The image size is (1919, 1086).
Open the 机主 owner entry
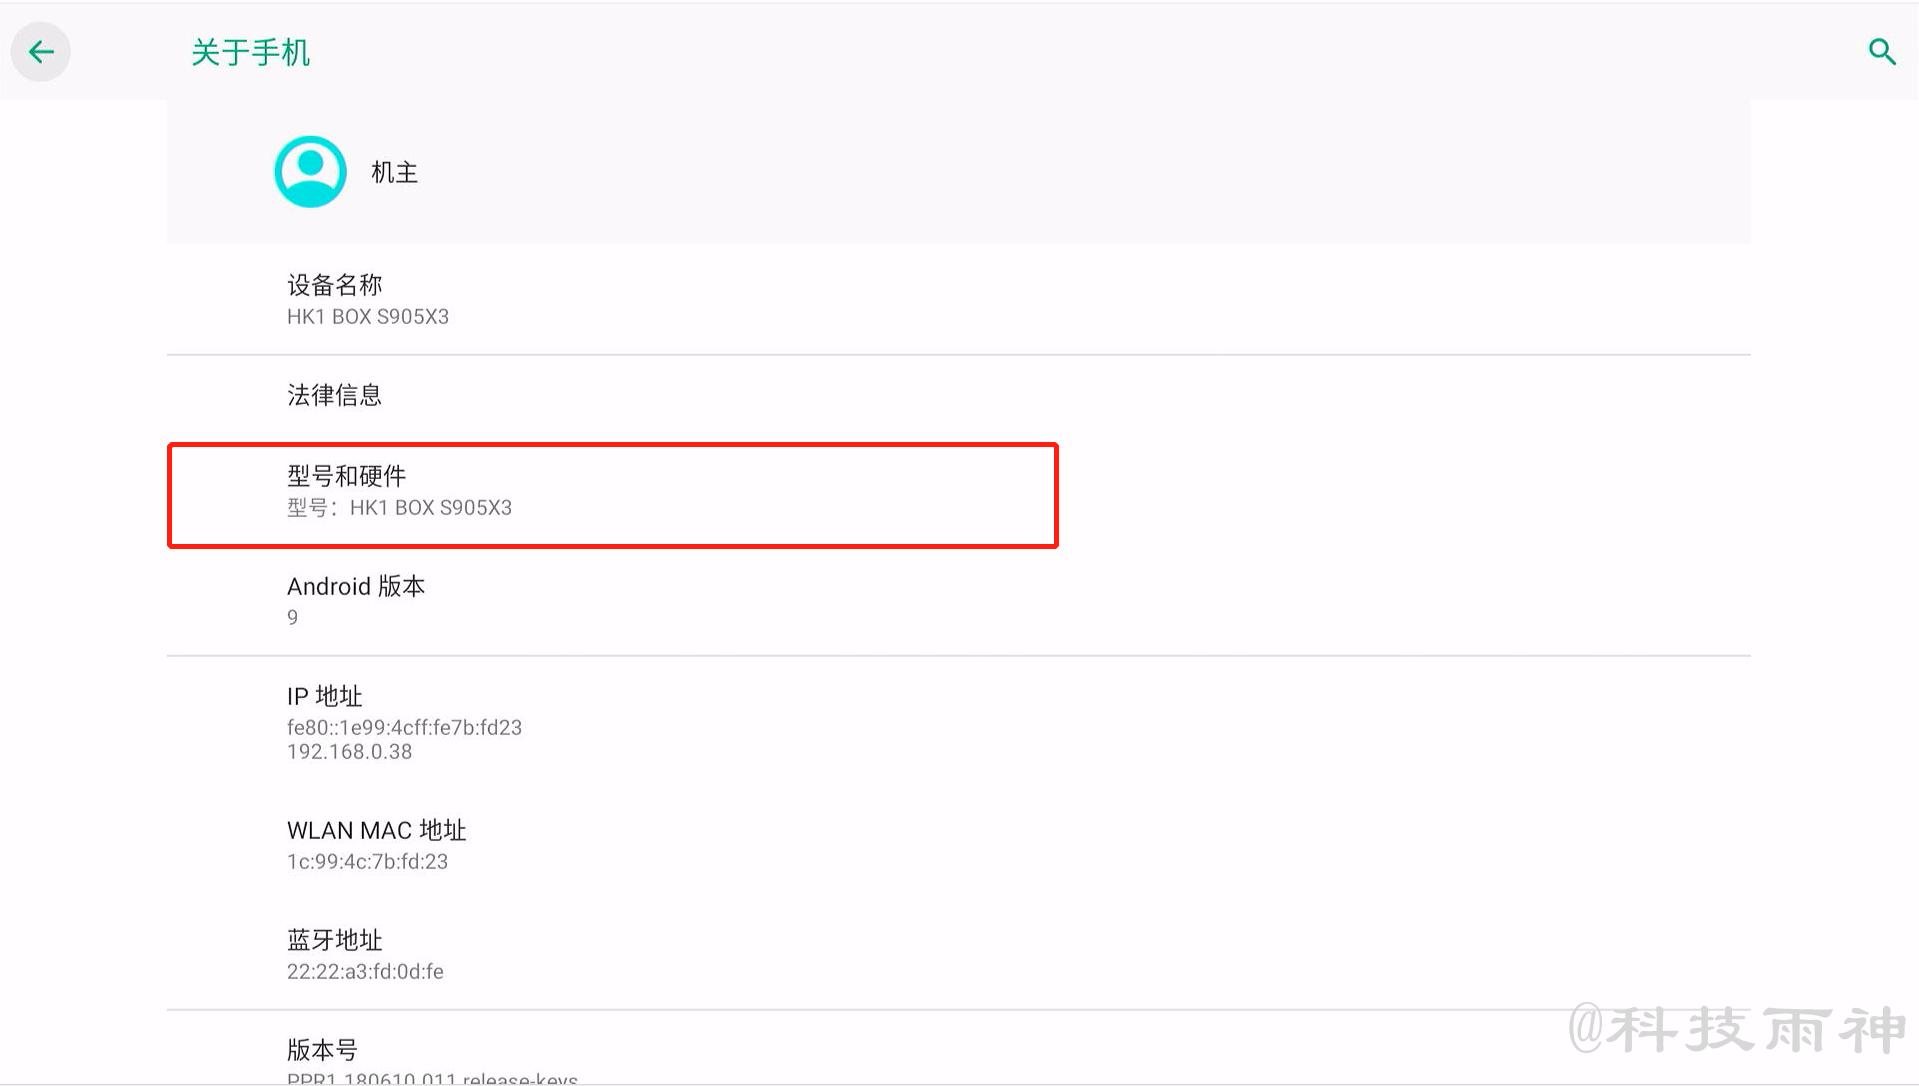958,172
